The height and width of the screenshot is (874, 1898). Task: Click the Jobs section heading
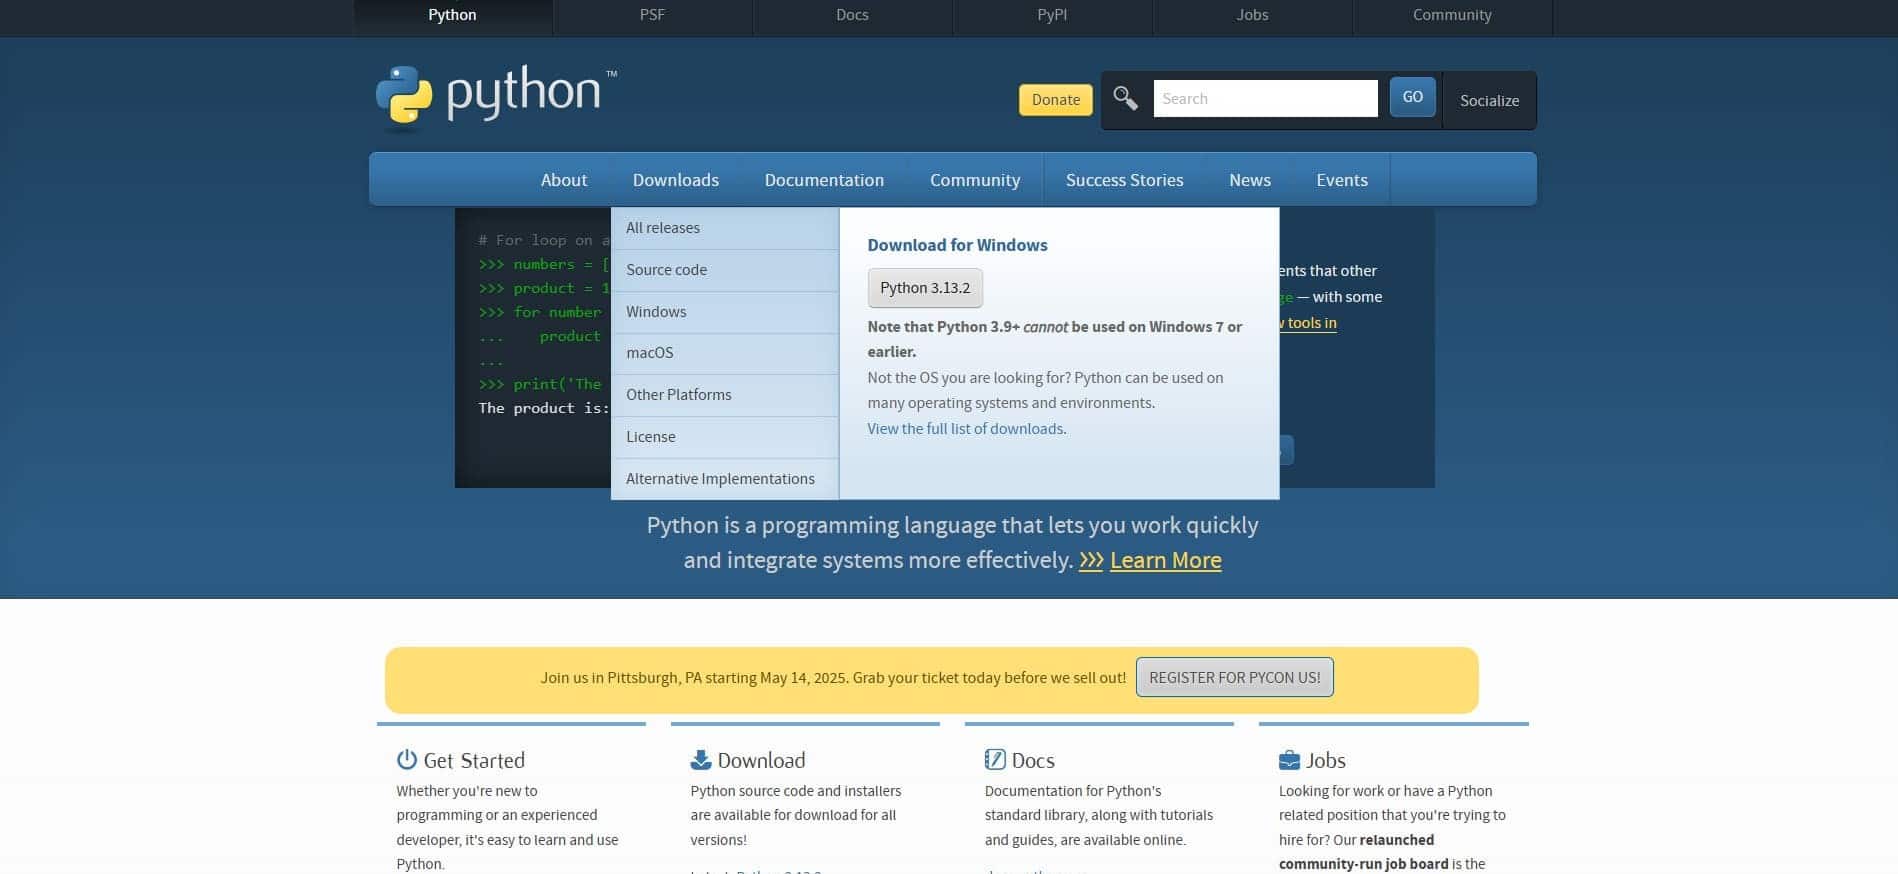(x=1326, y=760)
